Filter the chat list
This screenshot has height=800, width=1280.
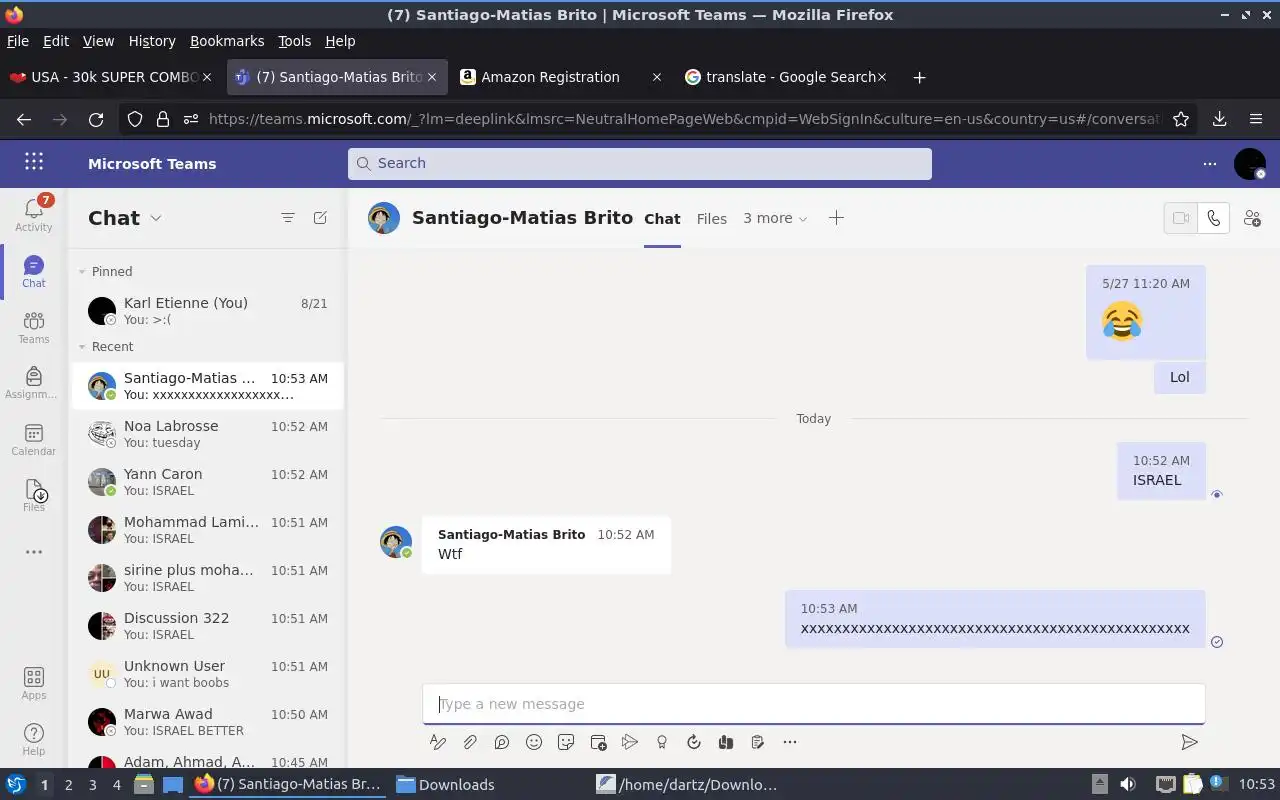click(x=288, y=218)
